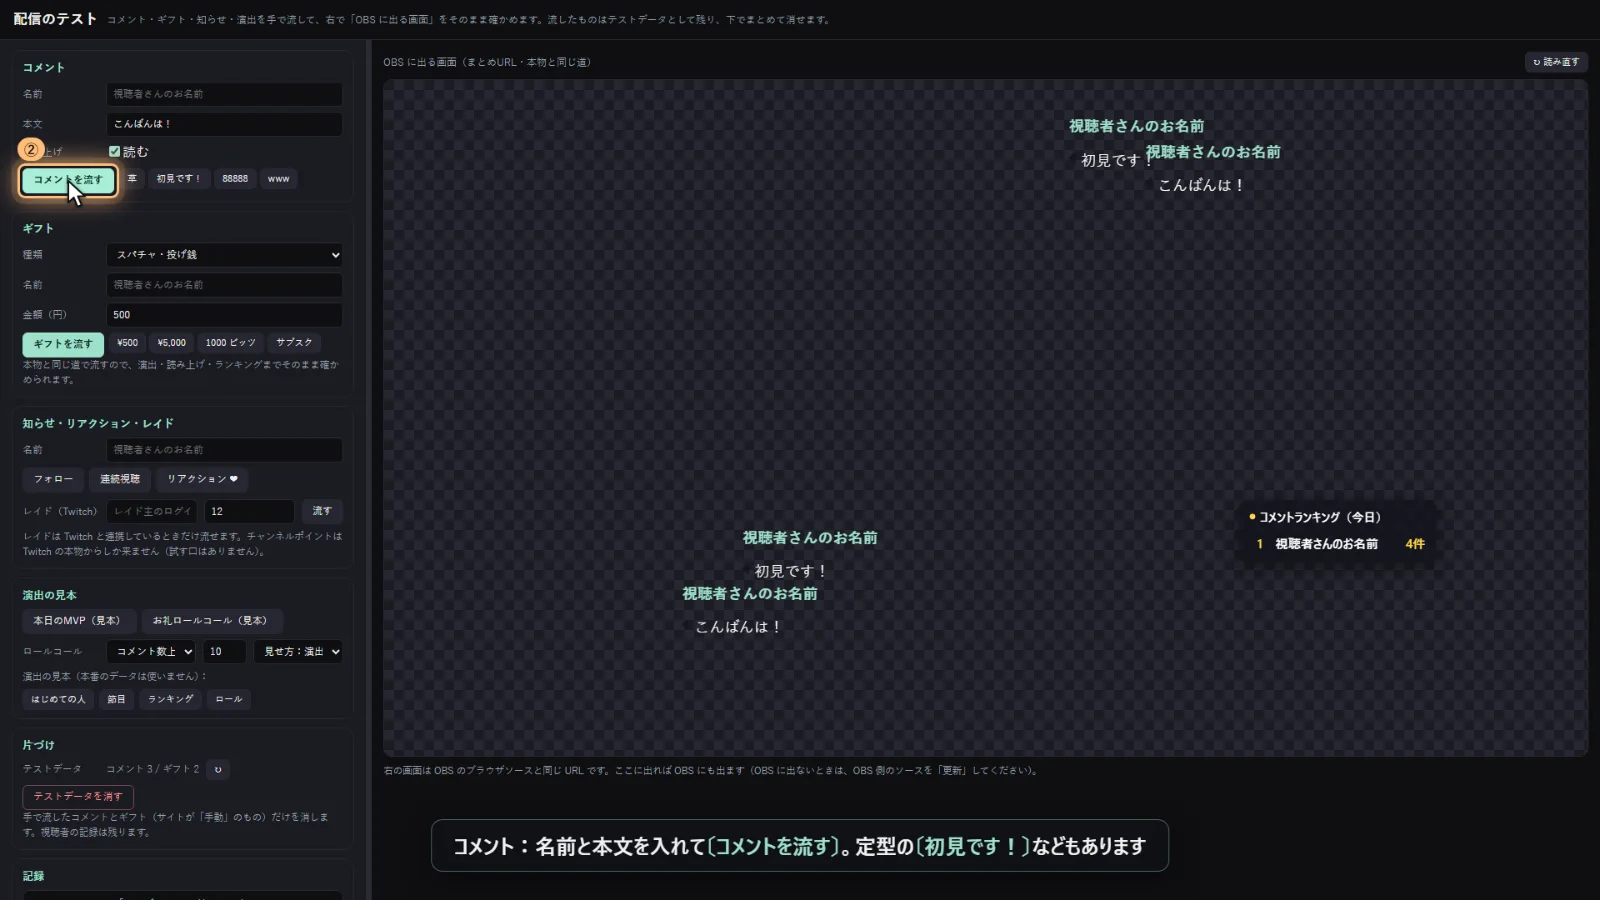This screenshot has height=900, width=1600.
Task: Open the gift 種類 dropdown (スパチャ・投げ銭)
Action: pyautogui.click(x=224, y=255)
